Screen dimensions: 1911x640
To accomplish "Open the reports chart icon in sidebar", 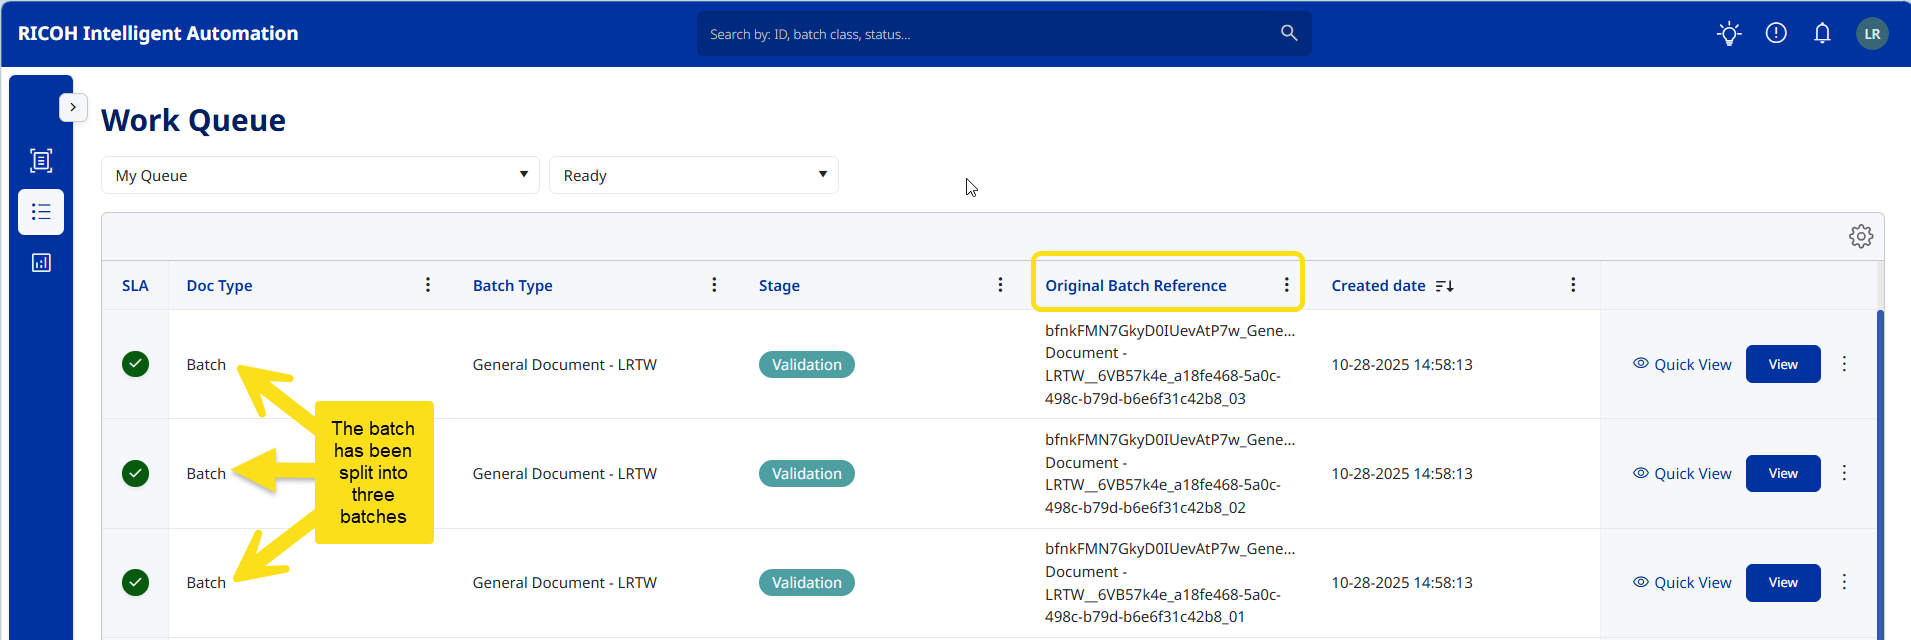I will coord(41,263).
